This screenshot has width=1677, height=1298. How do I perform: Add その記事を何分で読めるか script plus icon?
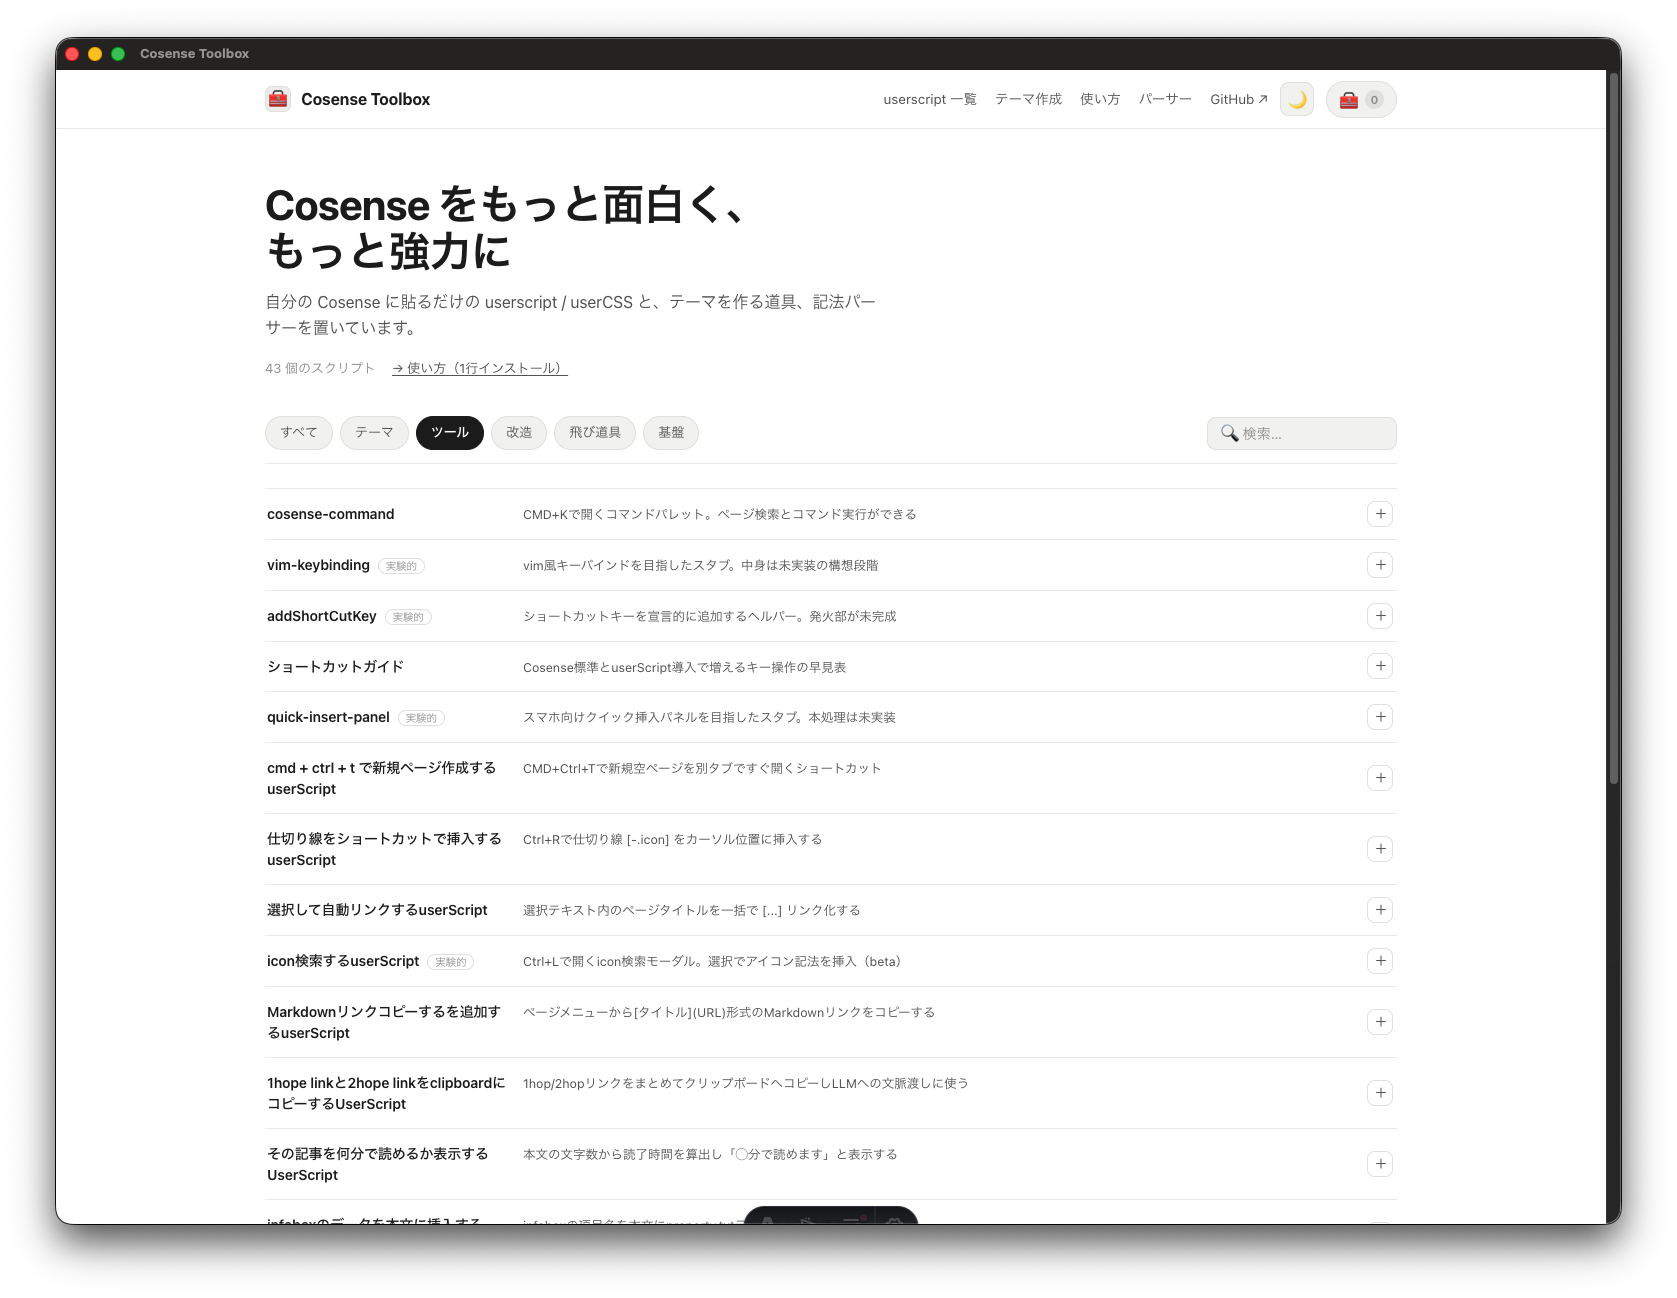coord(1380,1164)
